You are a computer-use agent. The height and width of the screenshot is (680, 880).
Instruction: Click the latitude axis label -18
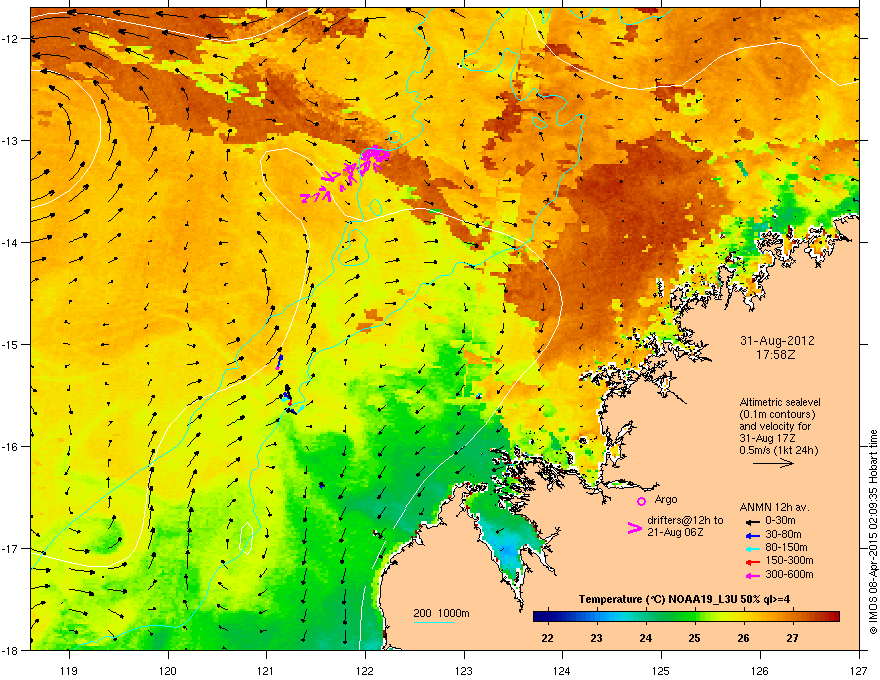(x=11, y=650)
